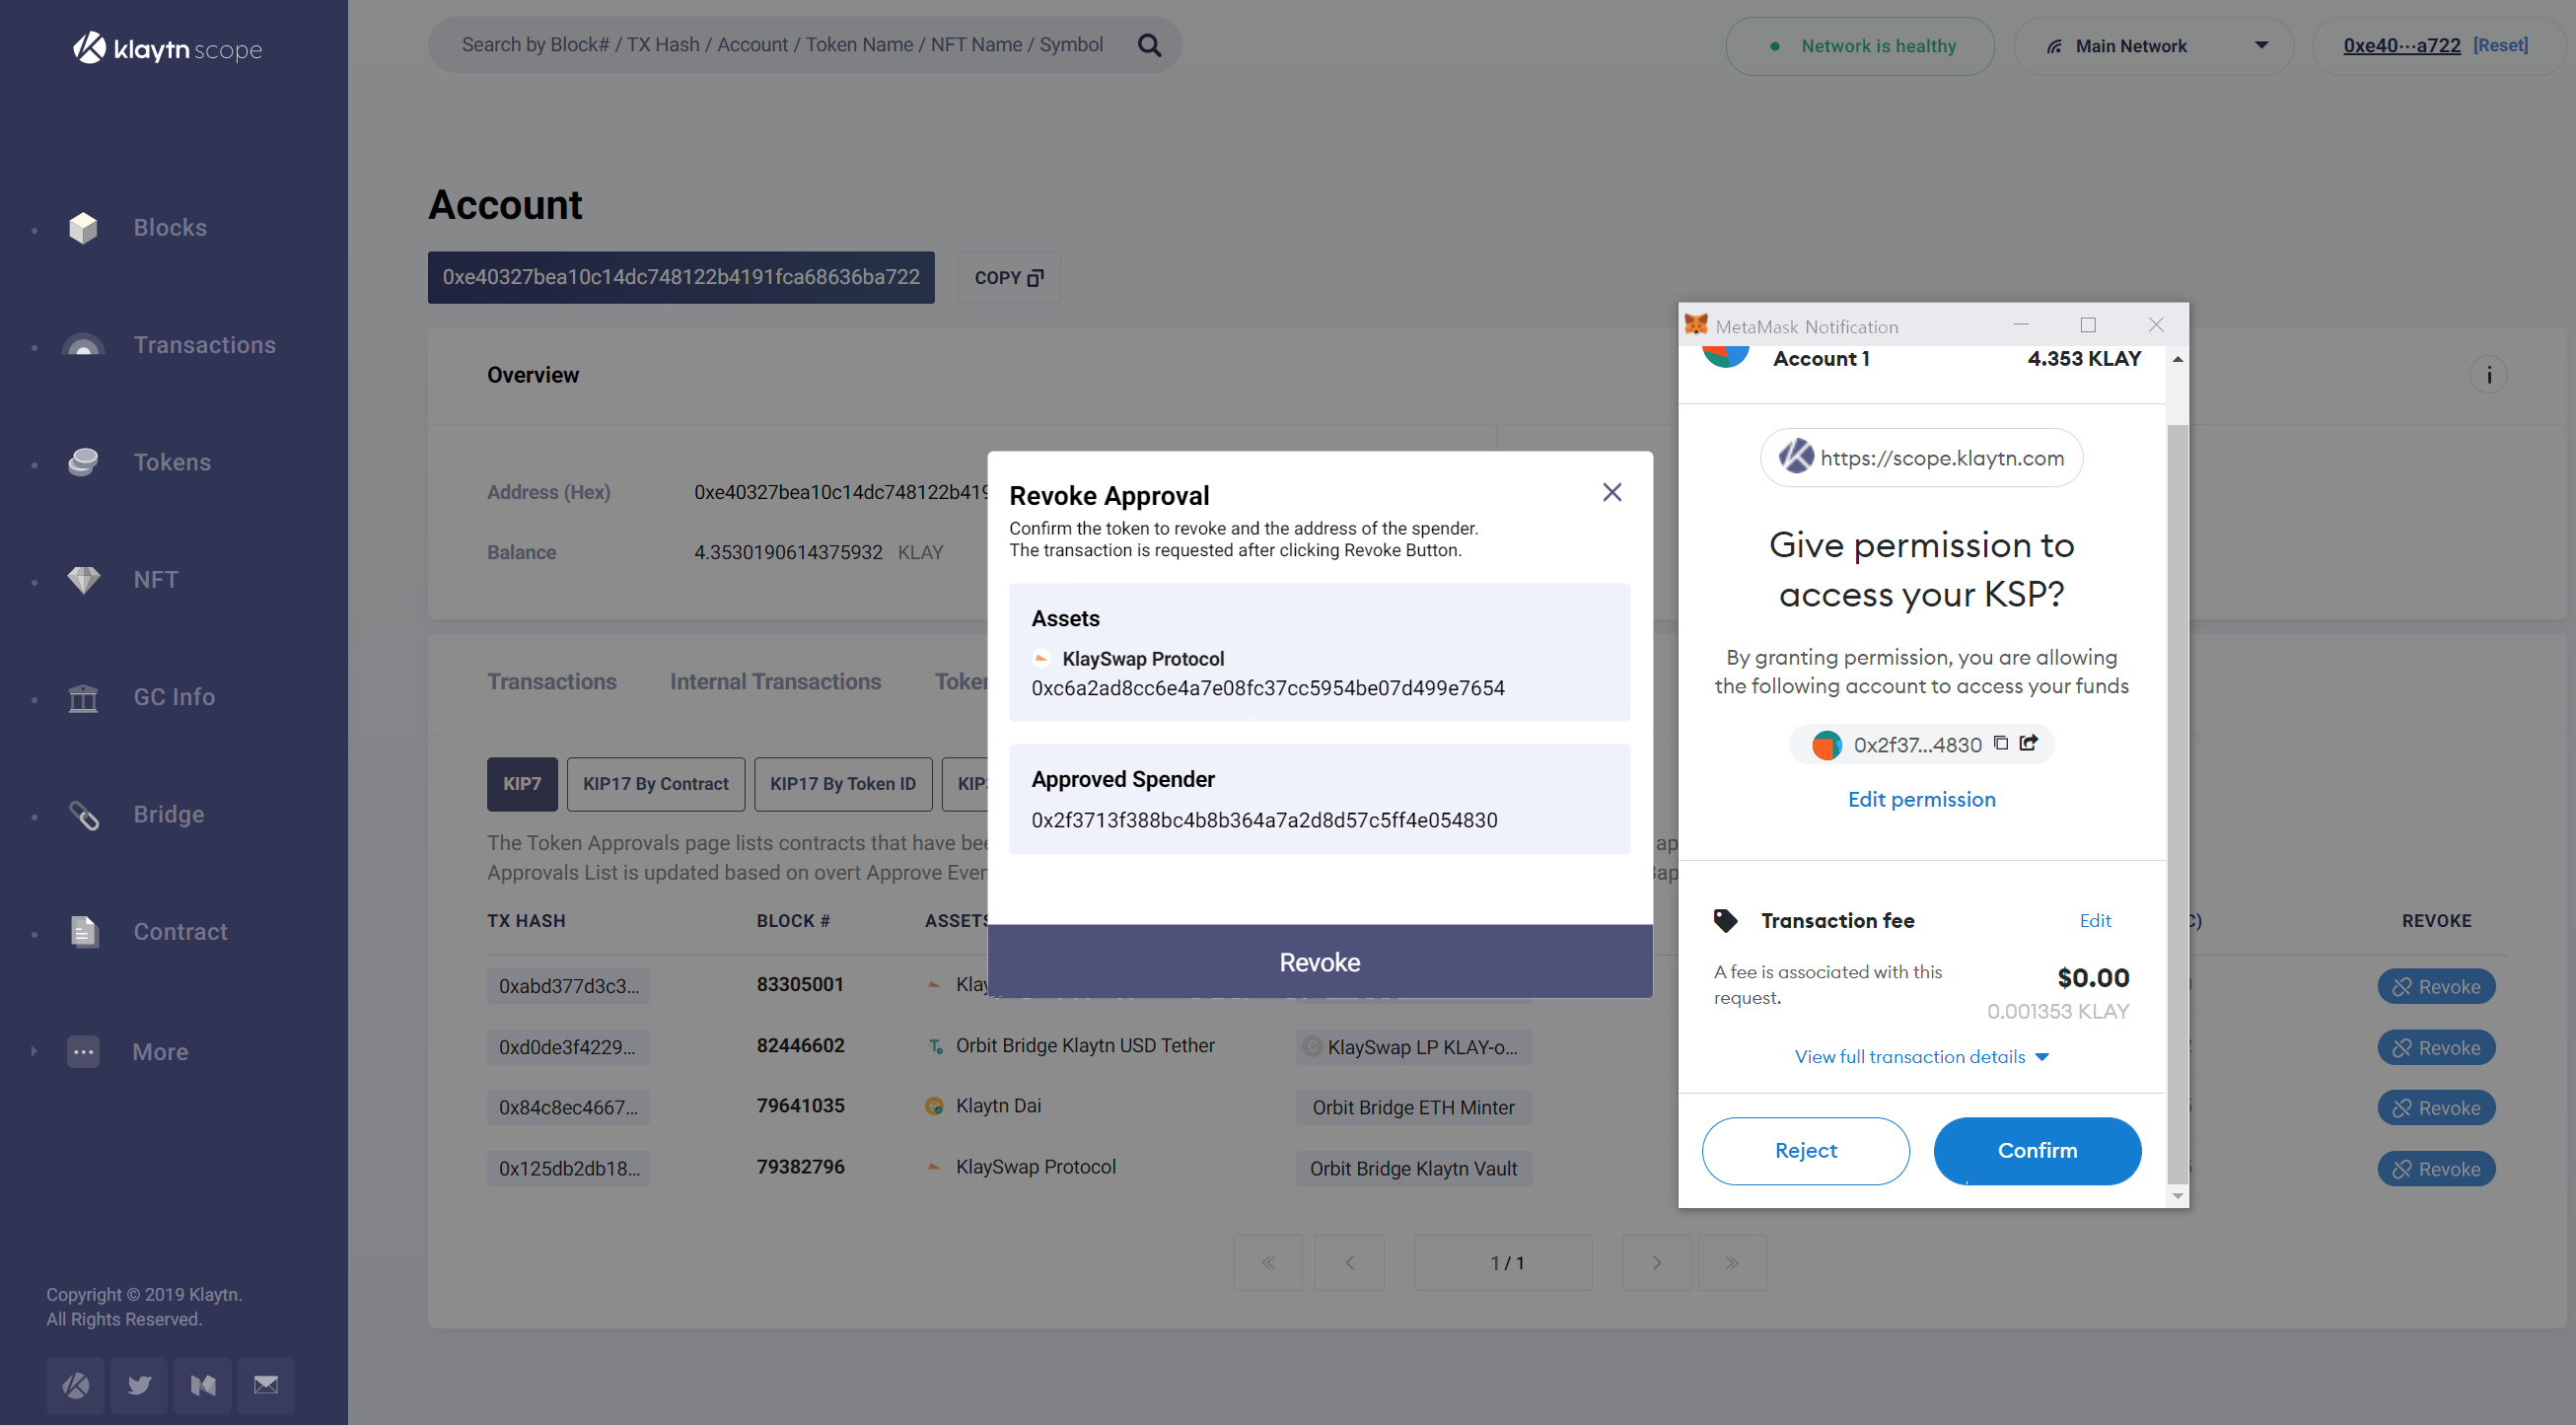This screenshot has height=1425, width=2576.
Task: Open block 82446602
Action: [x=800, y=1046]
